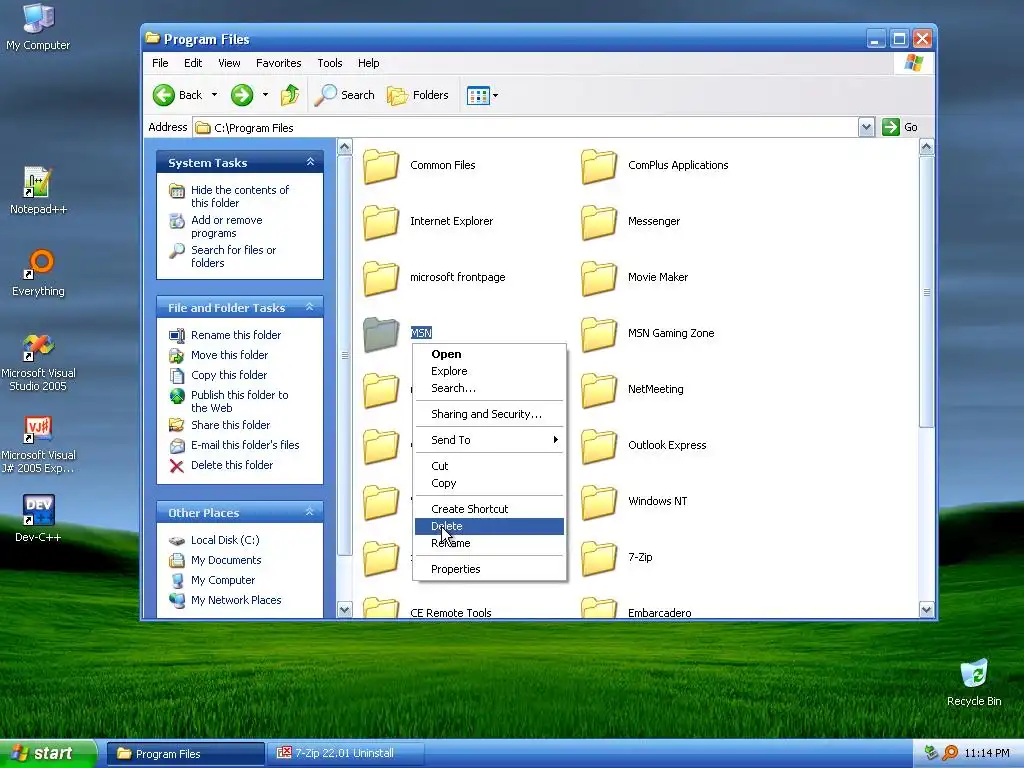This screenshot has height=768, width=1024.
Task: Switch to 7-Zip 22.01 Uninstall taskbar button
Action: tap(345, 753)
